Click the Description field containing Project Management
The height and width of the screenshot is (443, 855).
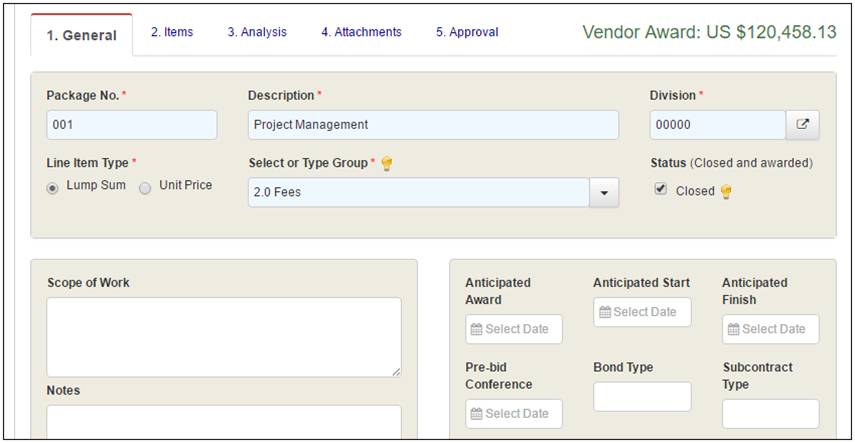point(433,124)
